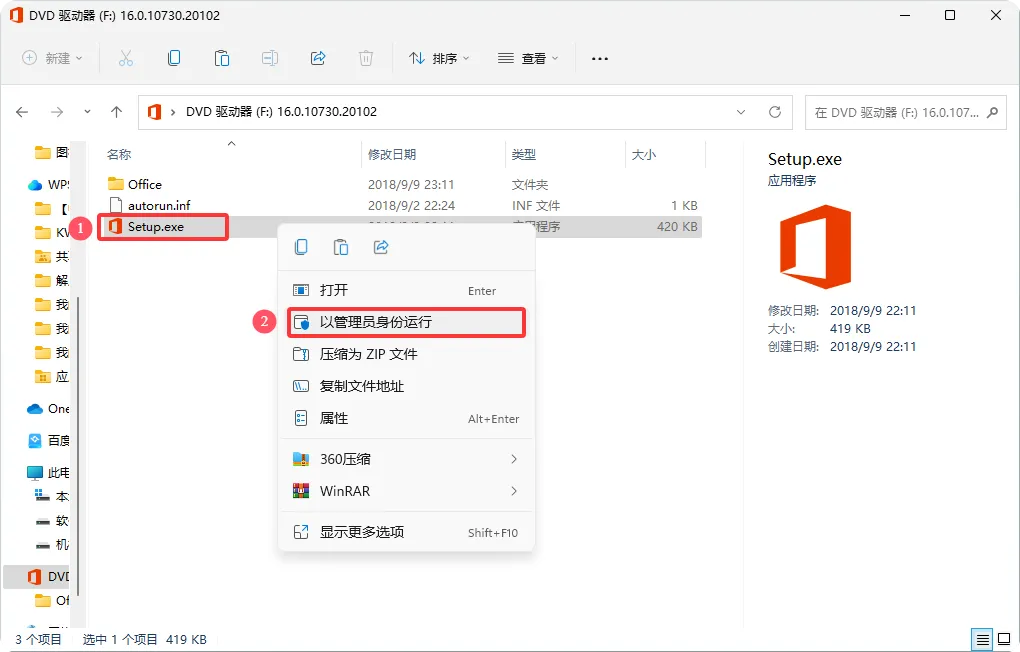Click the 1 KB size cell
Viewport: 1020px width, 652px height.
pos(684,206)
